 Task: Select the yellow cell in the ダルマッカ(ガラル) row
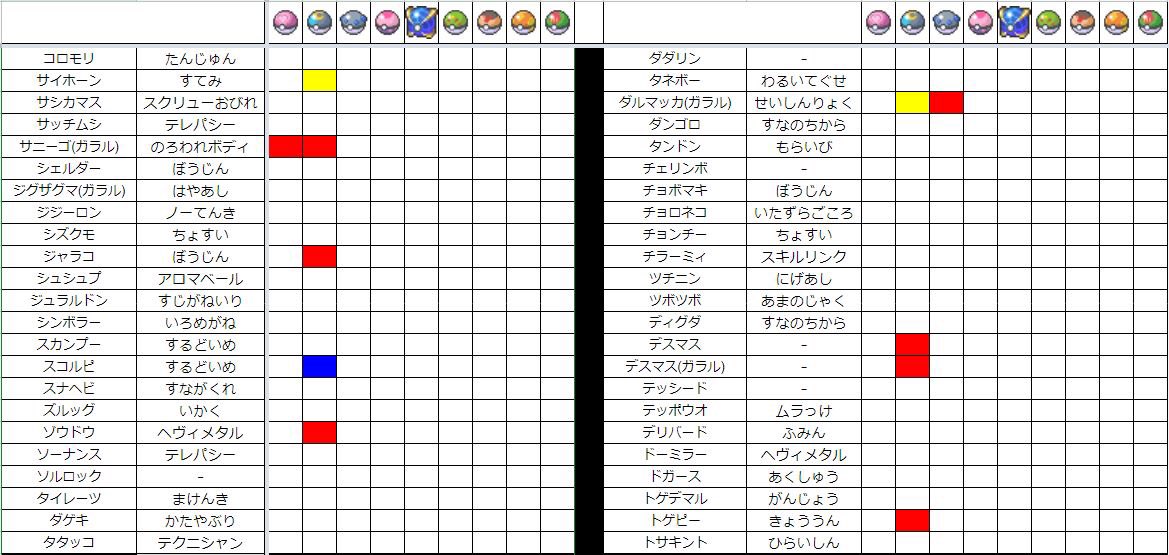pyautogui.click(x=913, y=102)
